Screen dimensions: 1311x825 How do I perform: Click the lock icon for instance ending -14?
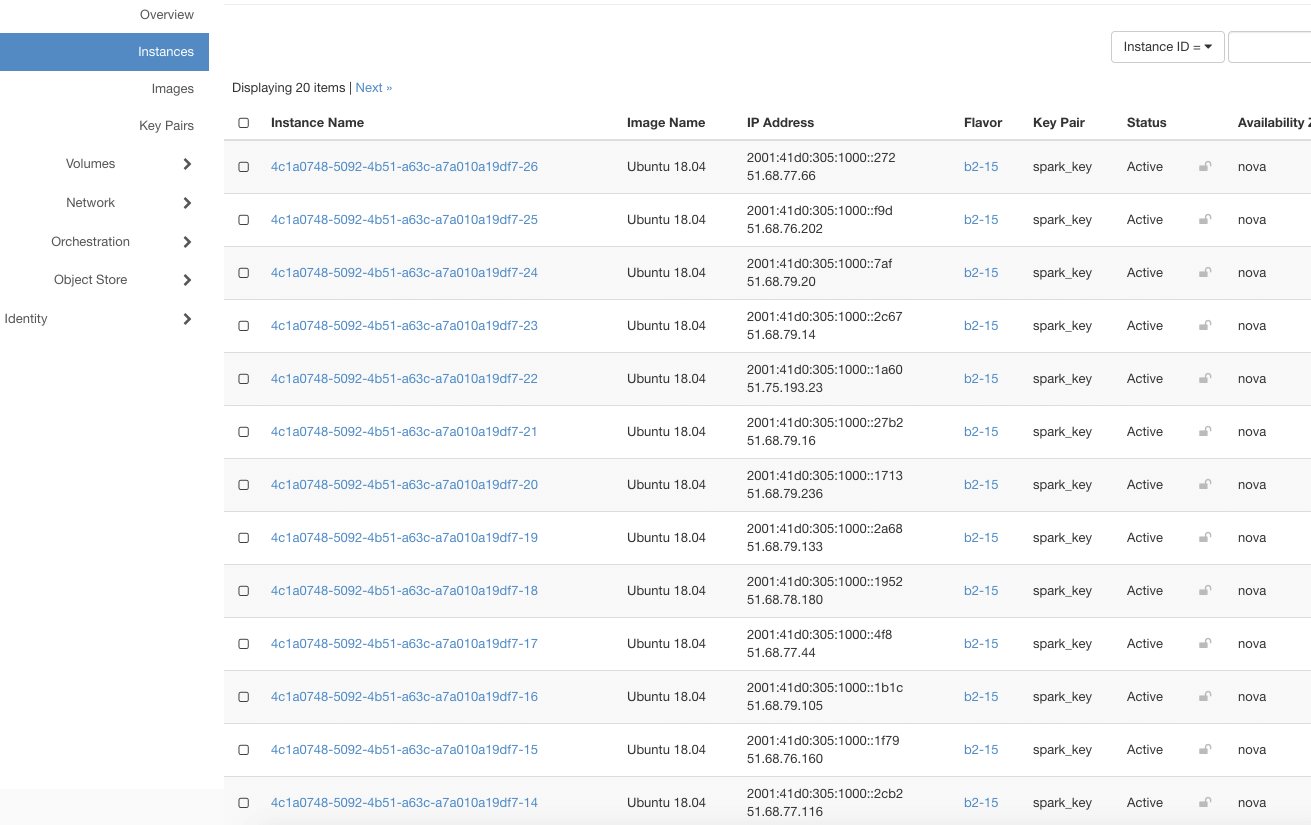tap(1205, 803)
